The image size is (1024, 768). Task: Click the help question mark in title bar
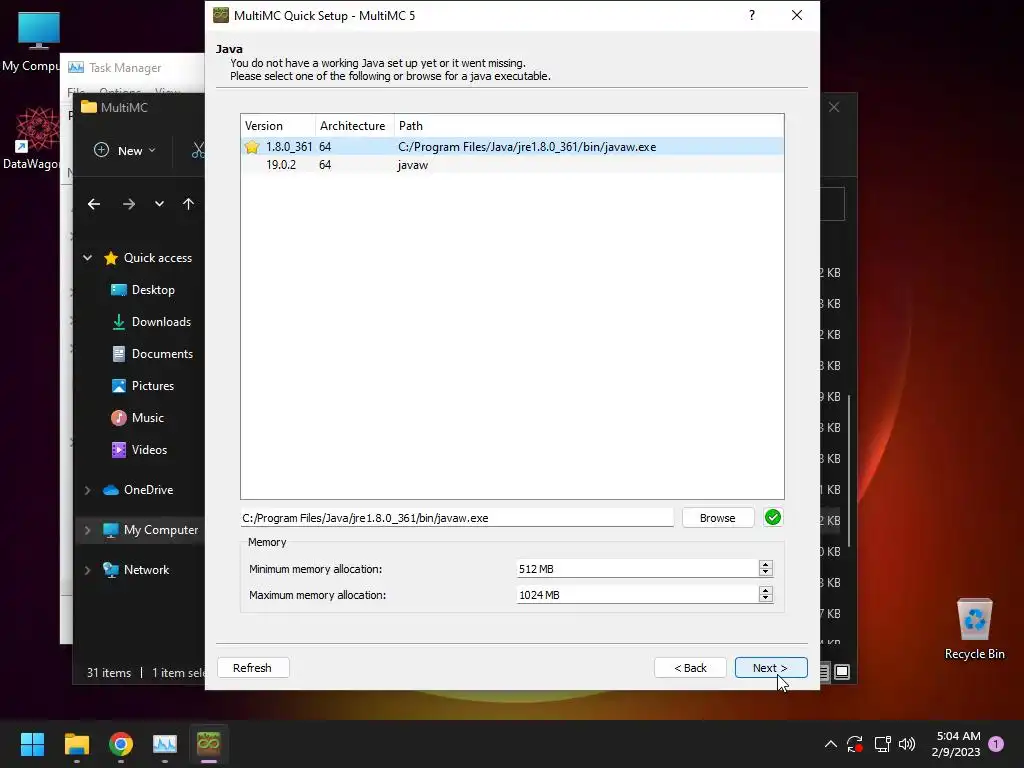[752, 15]
